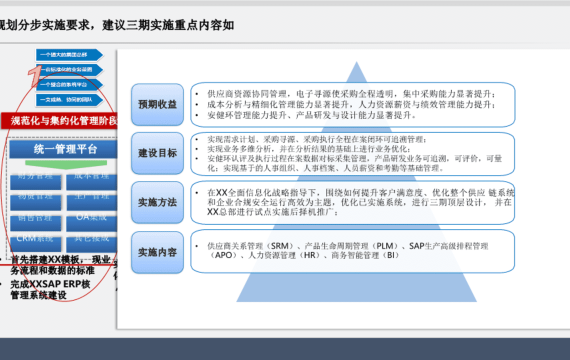
Task: Click the slide title text at top
Action: click(x=117, y=25)
